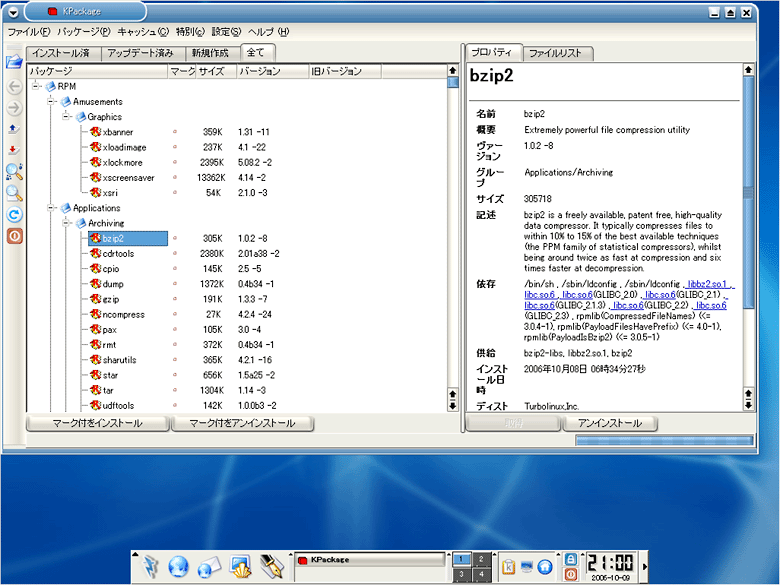Click the マーク付をアンインストール button

pyautogui.click(x=242, y=423)
